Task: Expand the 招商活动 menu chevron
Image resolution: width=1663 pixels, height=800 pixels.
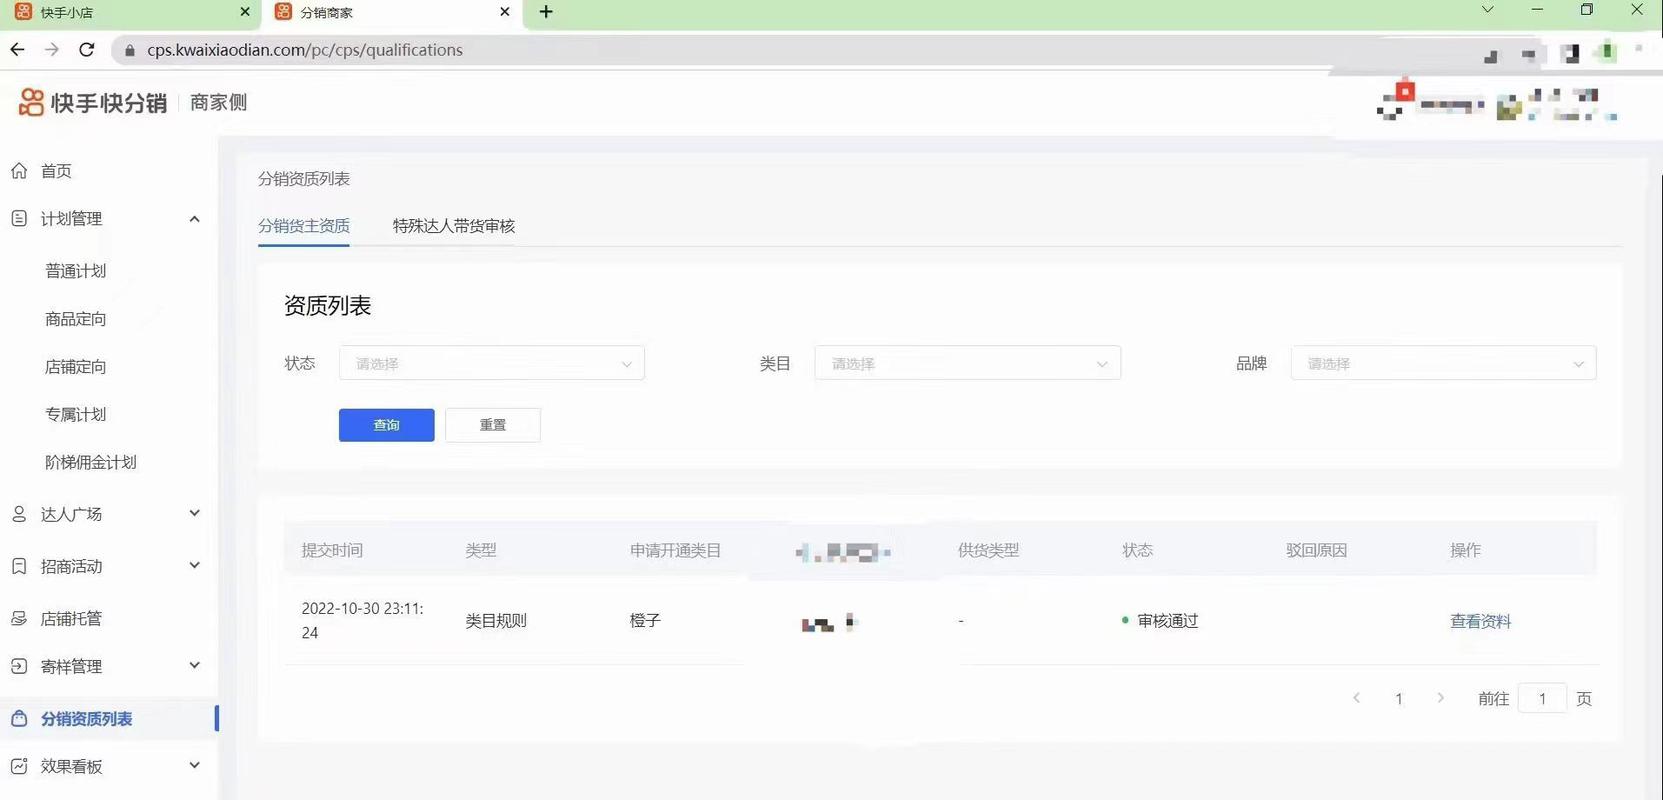Action: pyautogui.click(x=194, y=565)
